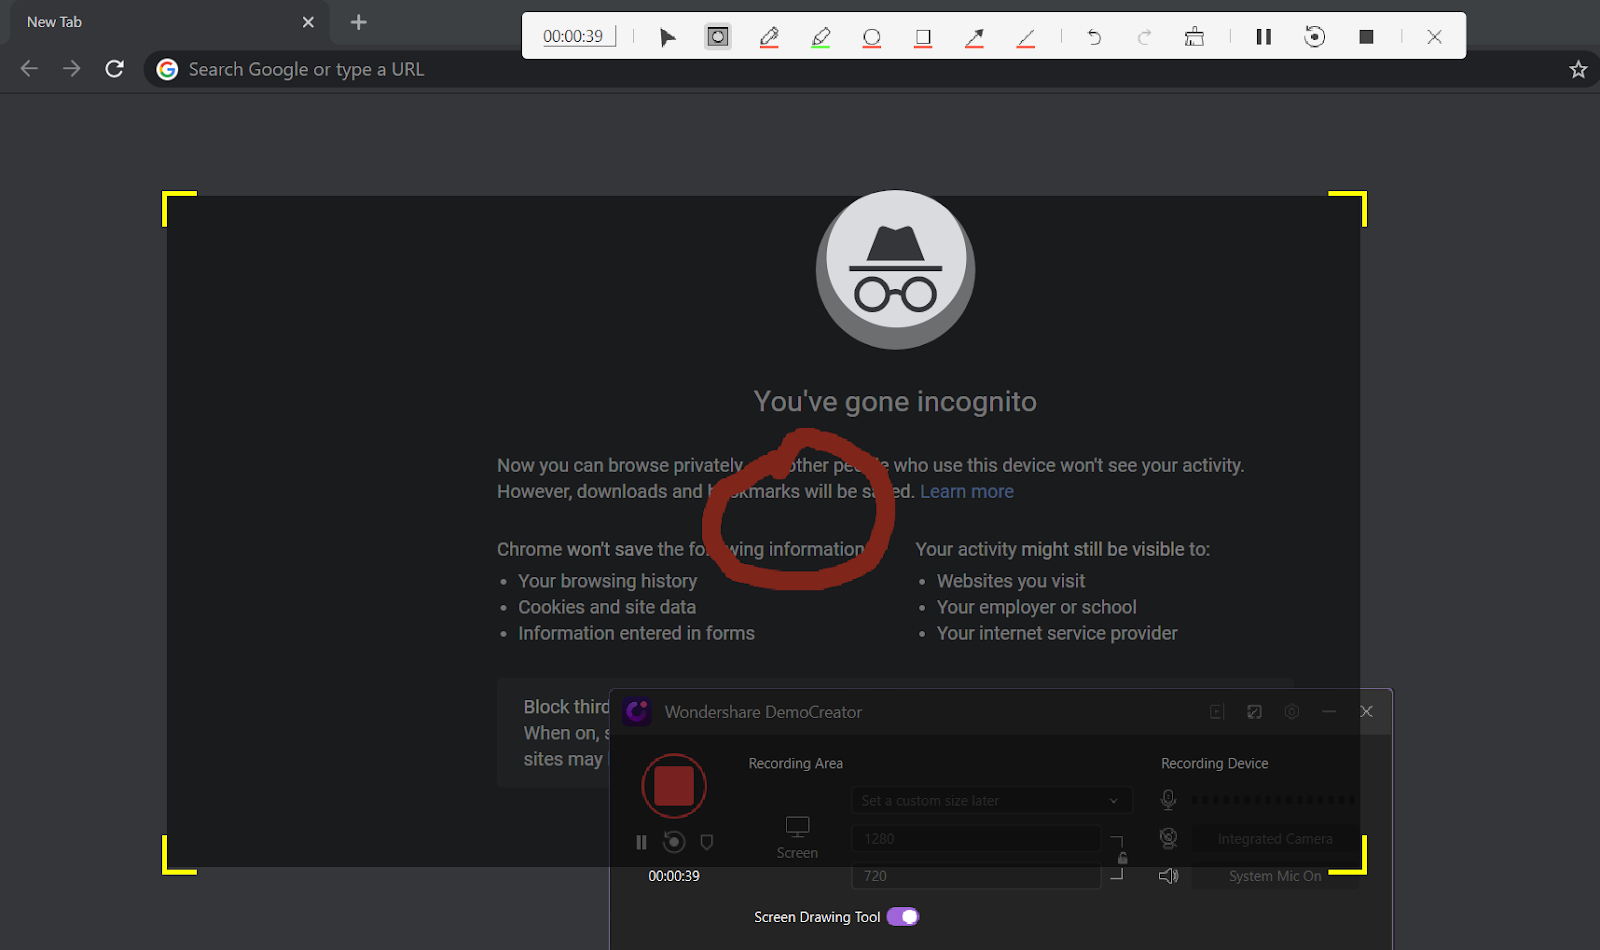This screenshot has width=1600, height=950.
Task: Click the 'Recording Device' label
Action: 1214,763
